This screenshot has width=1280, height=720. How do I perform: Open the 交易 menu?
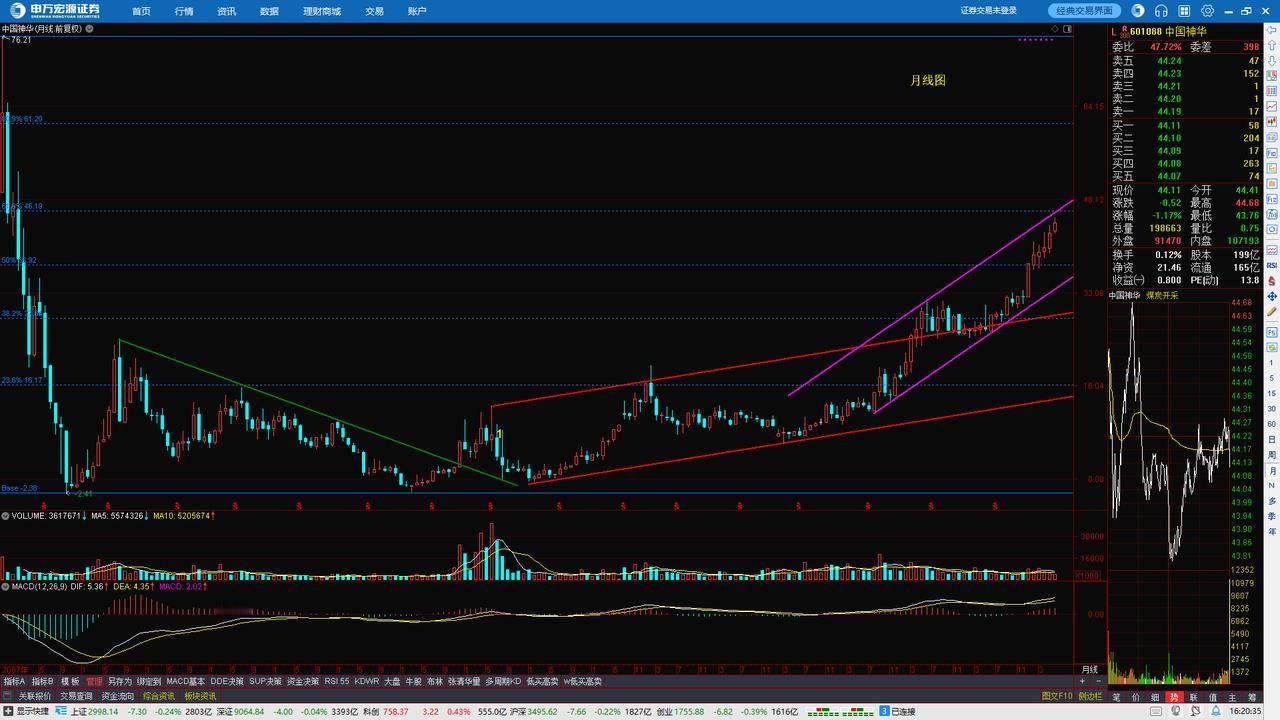click(x=374, y=11)
